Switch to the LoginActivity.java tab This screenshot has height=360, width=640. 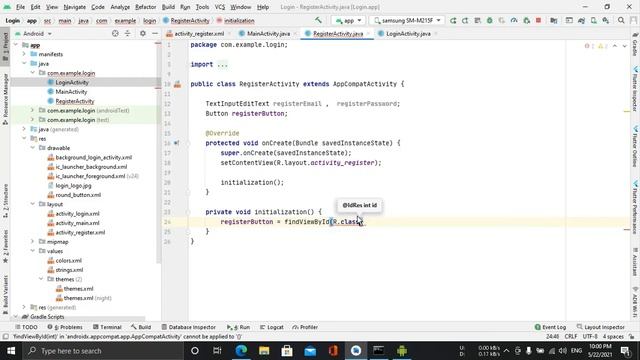tap(408, 34)
